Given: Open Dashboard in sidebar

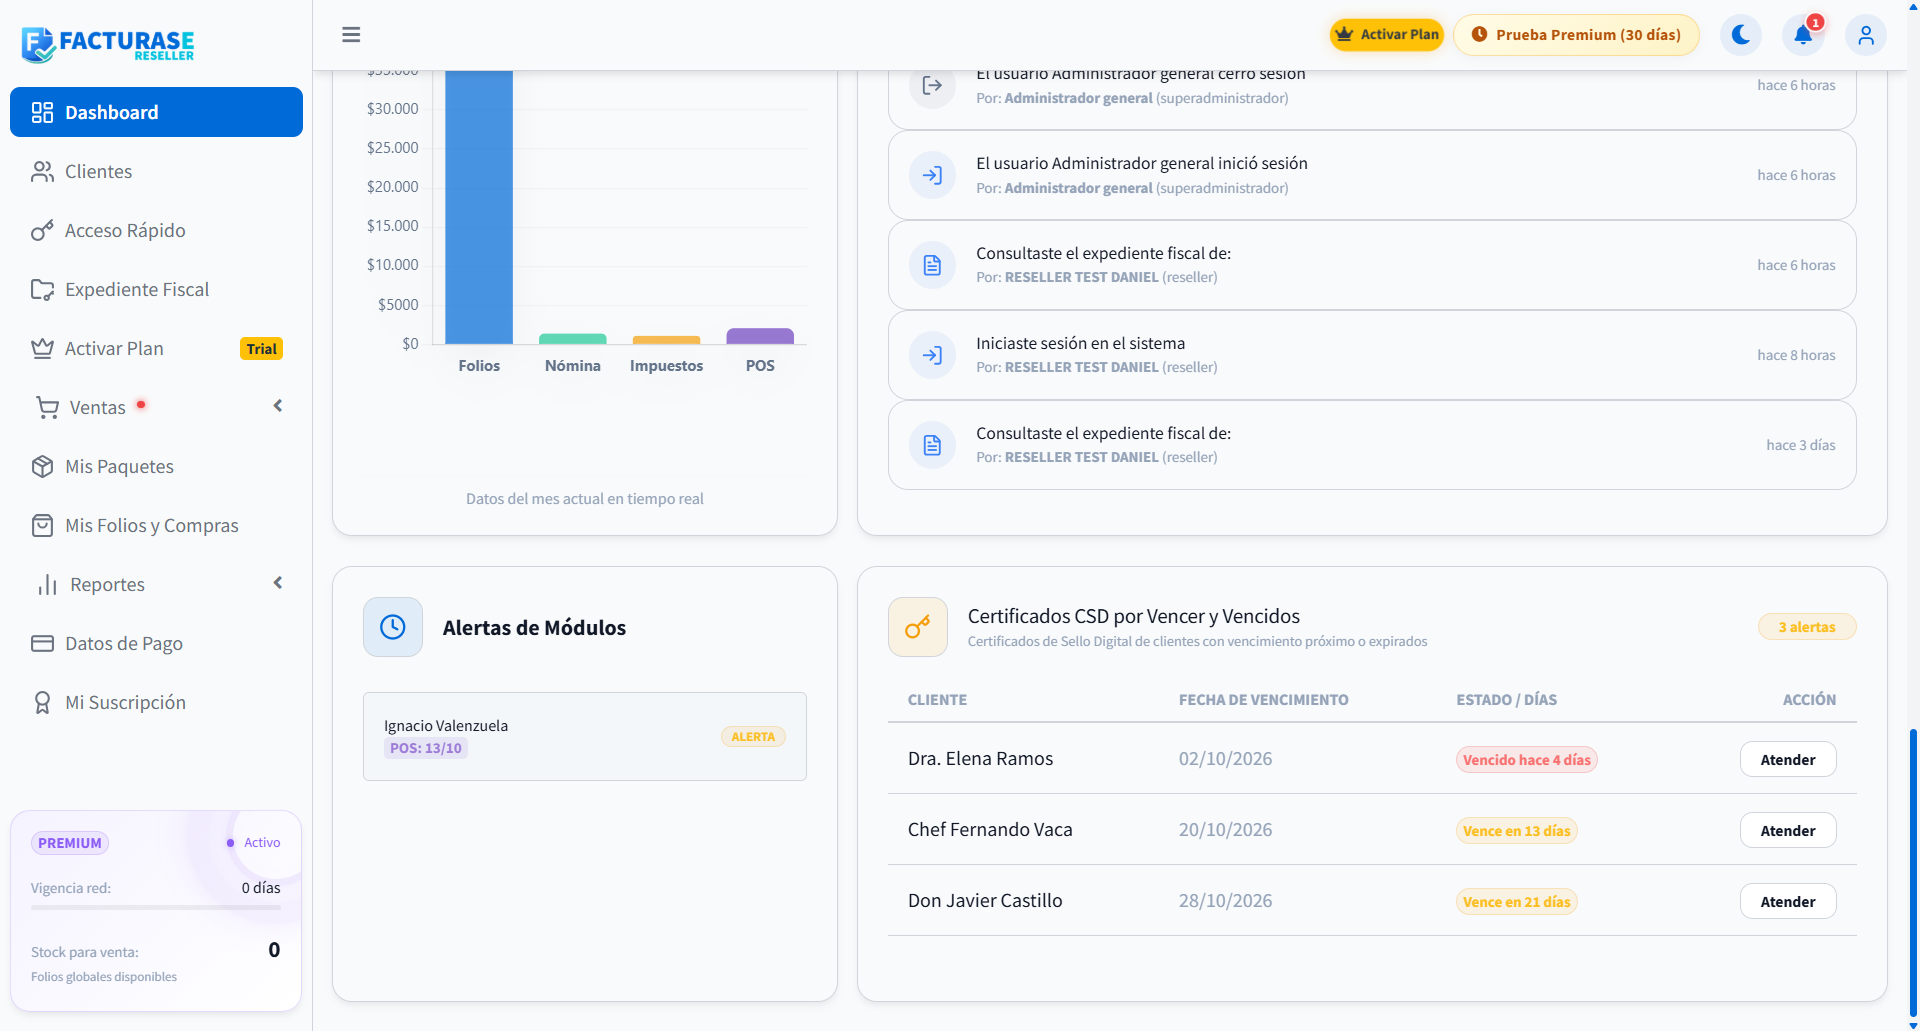Looking at the screenshot, I should [x=156, y=112].
